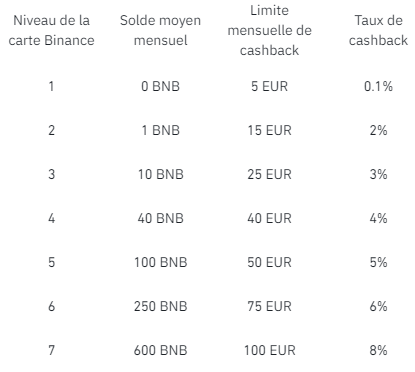This screenshot has height=372, width=415.
Task: Click the 'Solde moyen mensuel' column header
Action: [160, 30]
